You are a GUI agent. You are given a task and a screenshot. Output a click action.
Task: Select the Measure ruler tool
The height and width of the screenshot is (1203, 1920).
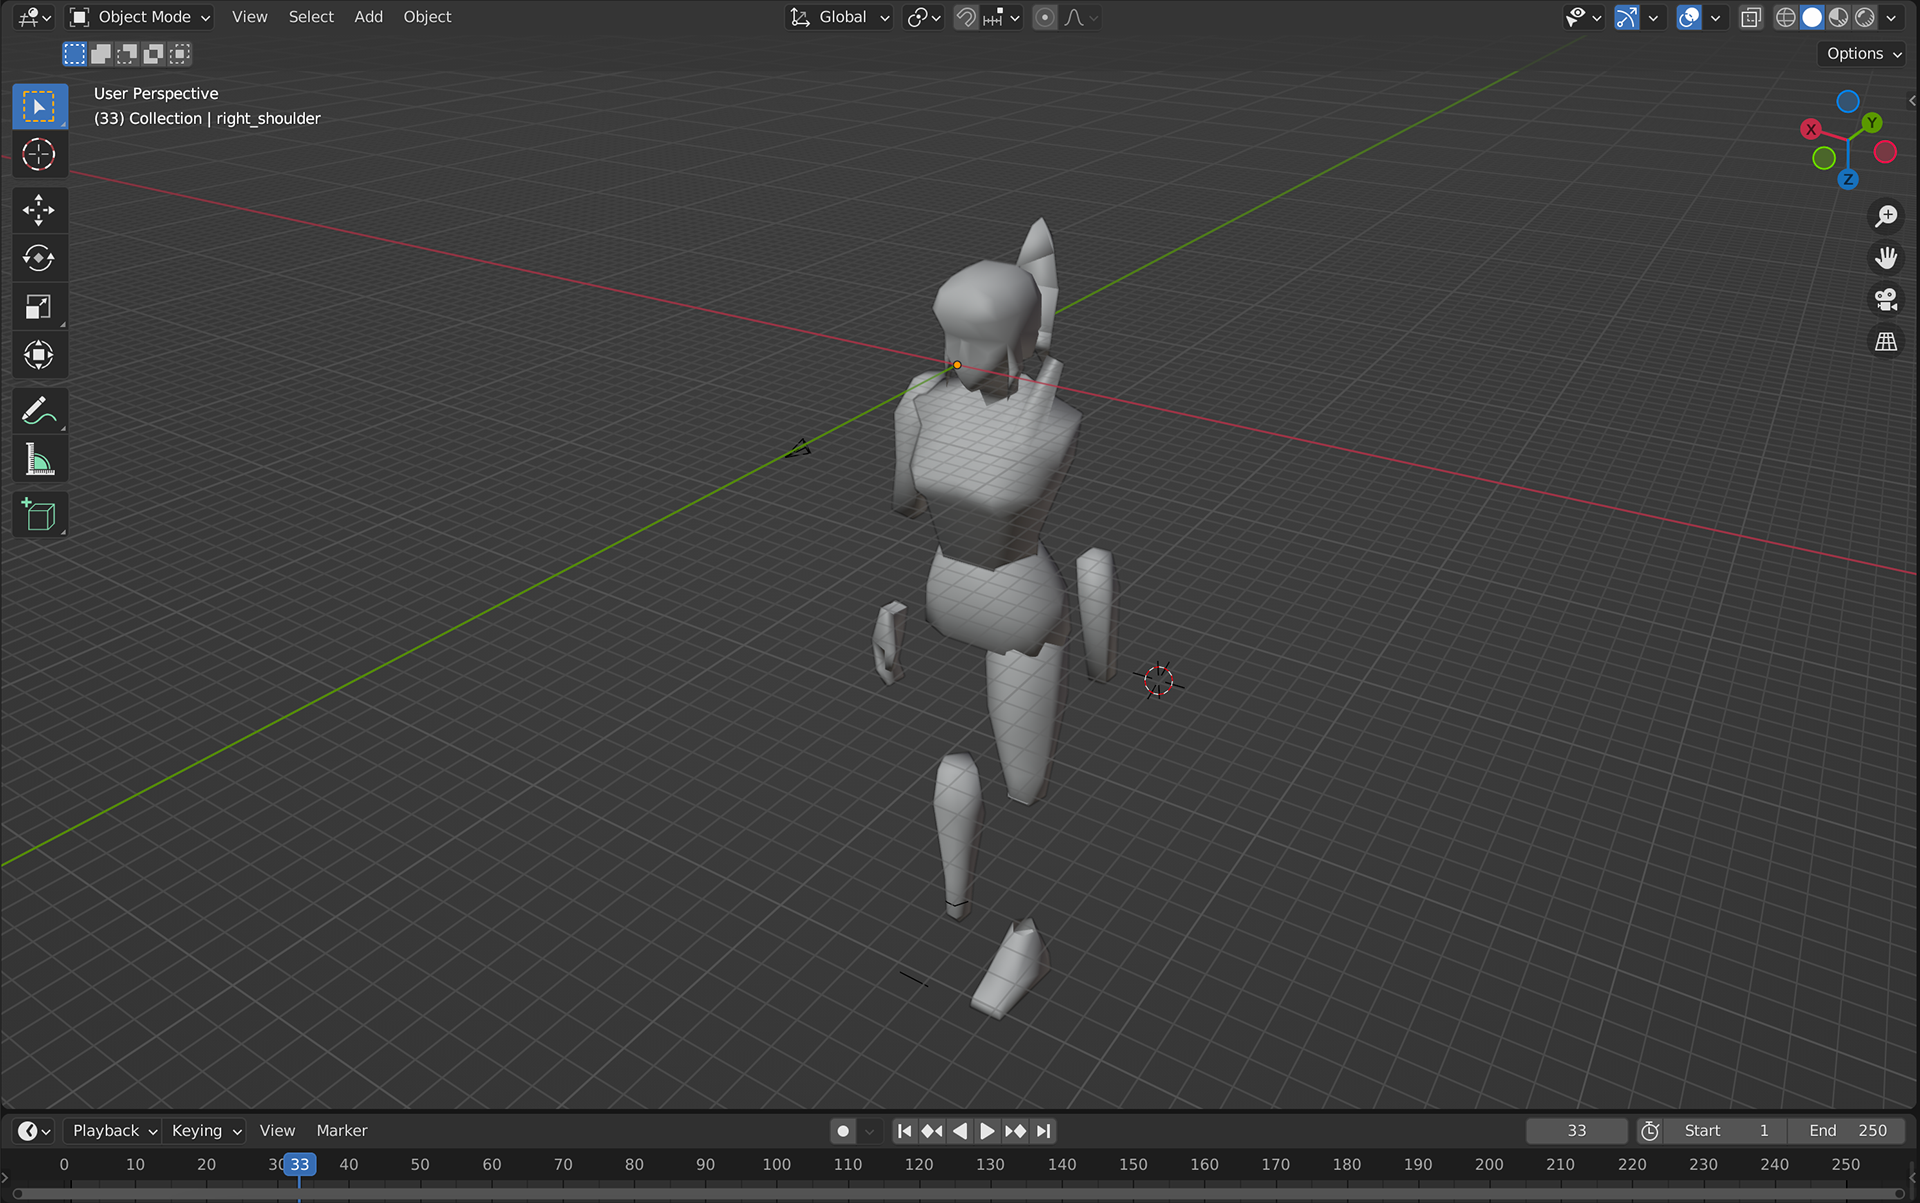(39, 459)
